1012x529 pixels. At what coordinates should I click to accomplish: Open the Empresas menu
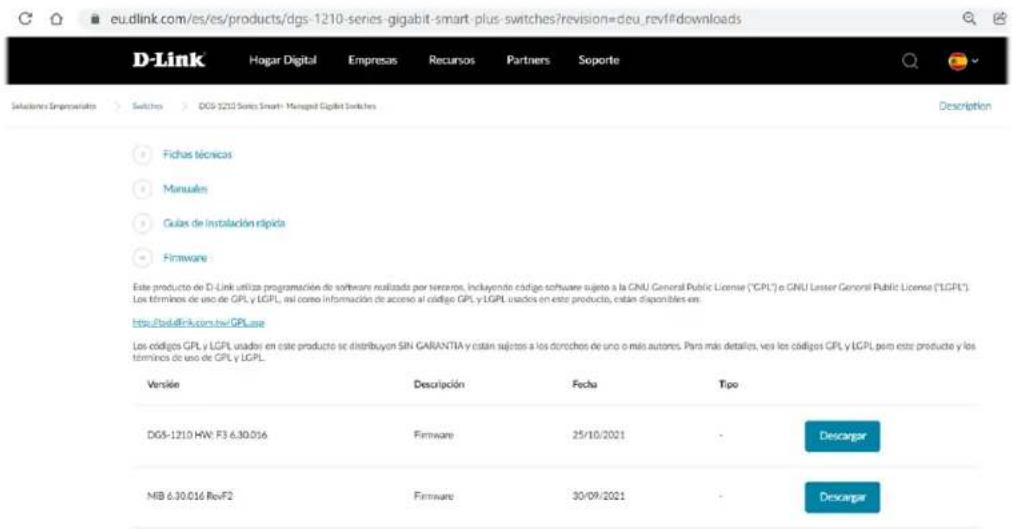coord(372,60)
